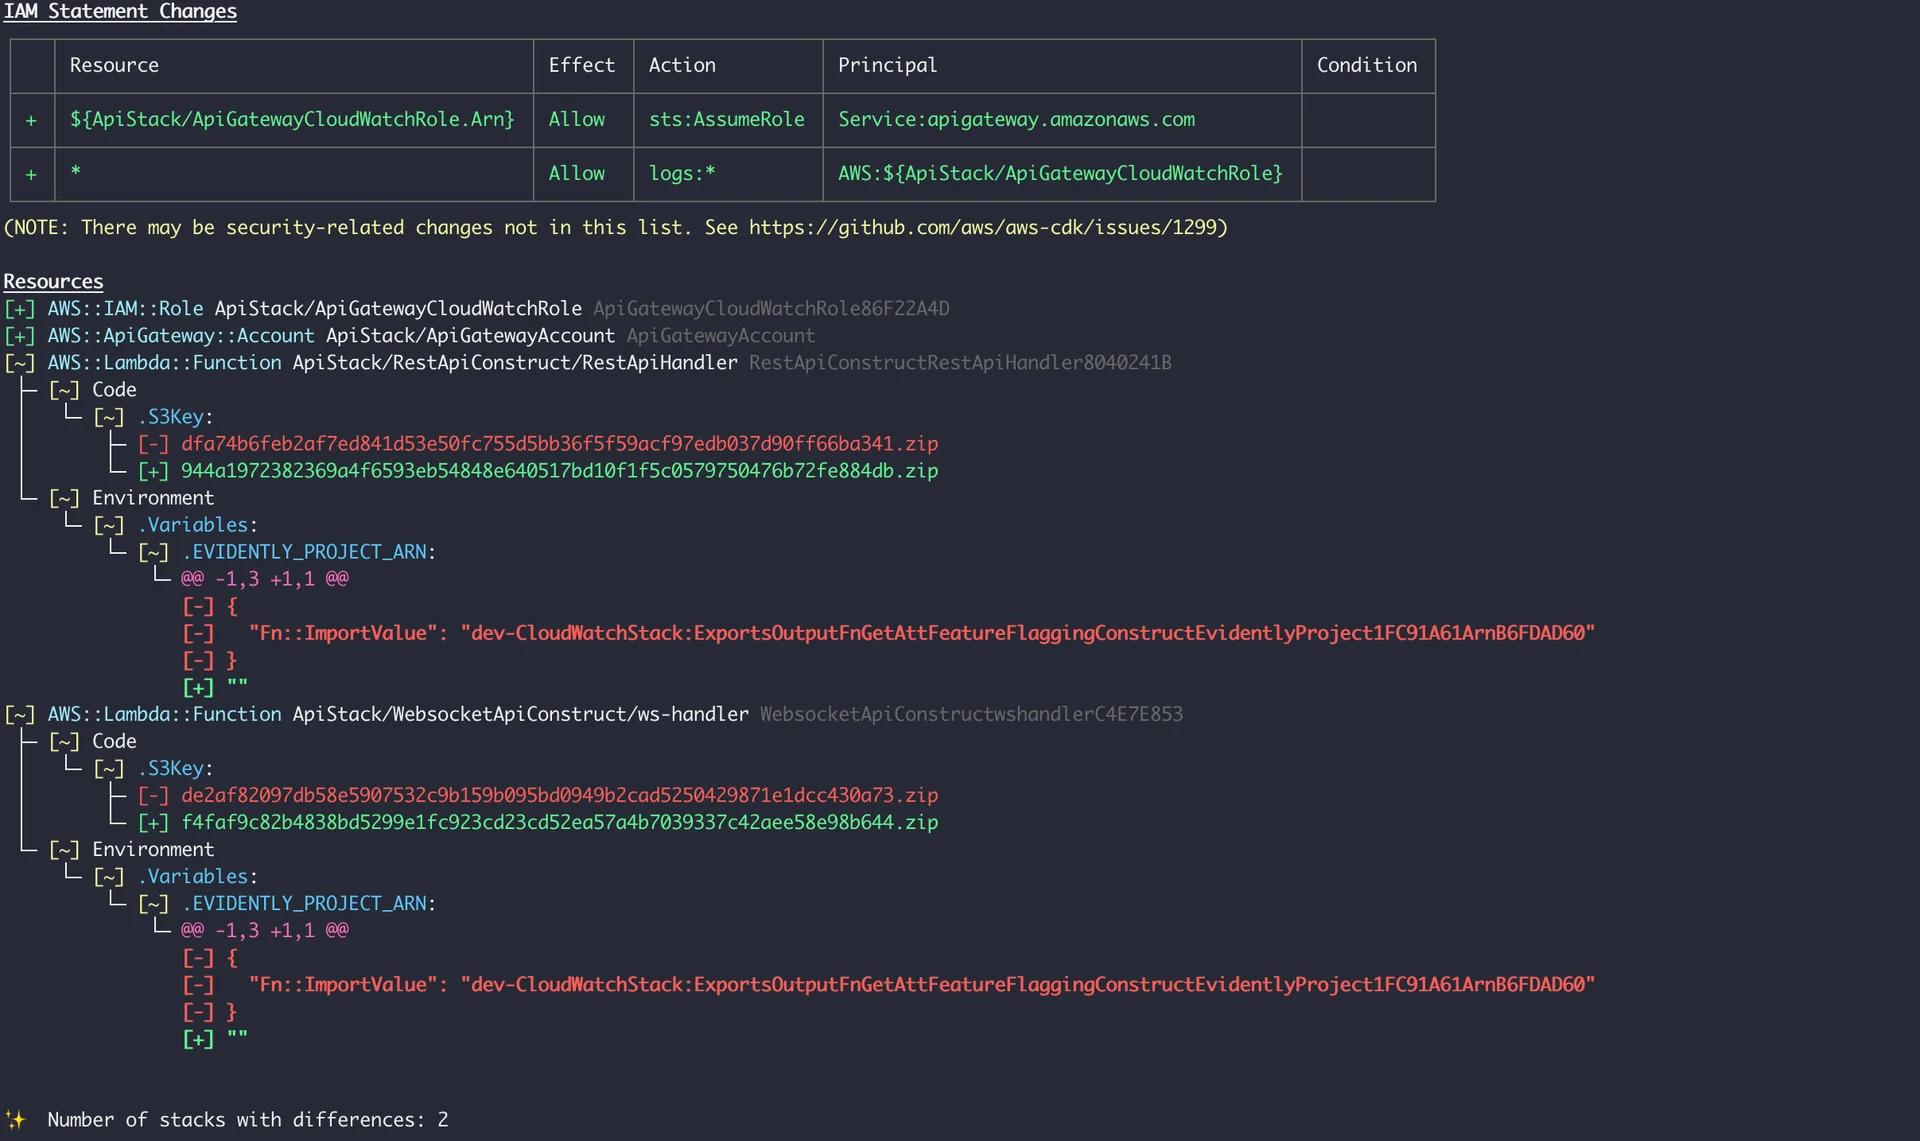Image resolution: width=1920 pixels, height=1141 pixels.
Task: Click the ws-handler Lambda function line
Action: click(x=594, y=714)
